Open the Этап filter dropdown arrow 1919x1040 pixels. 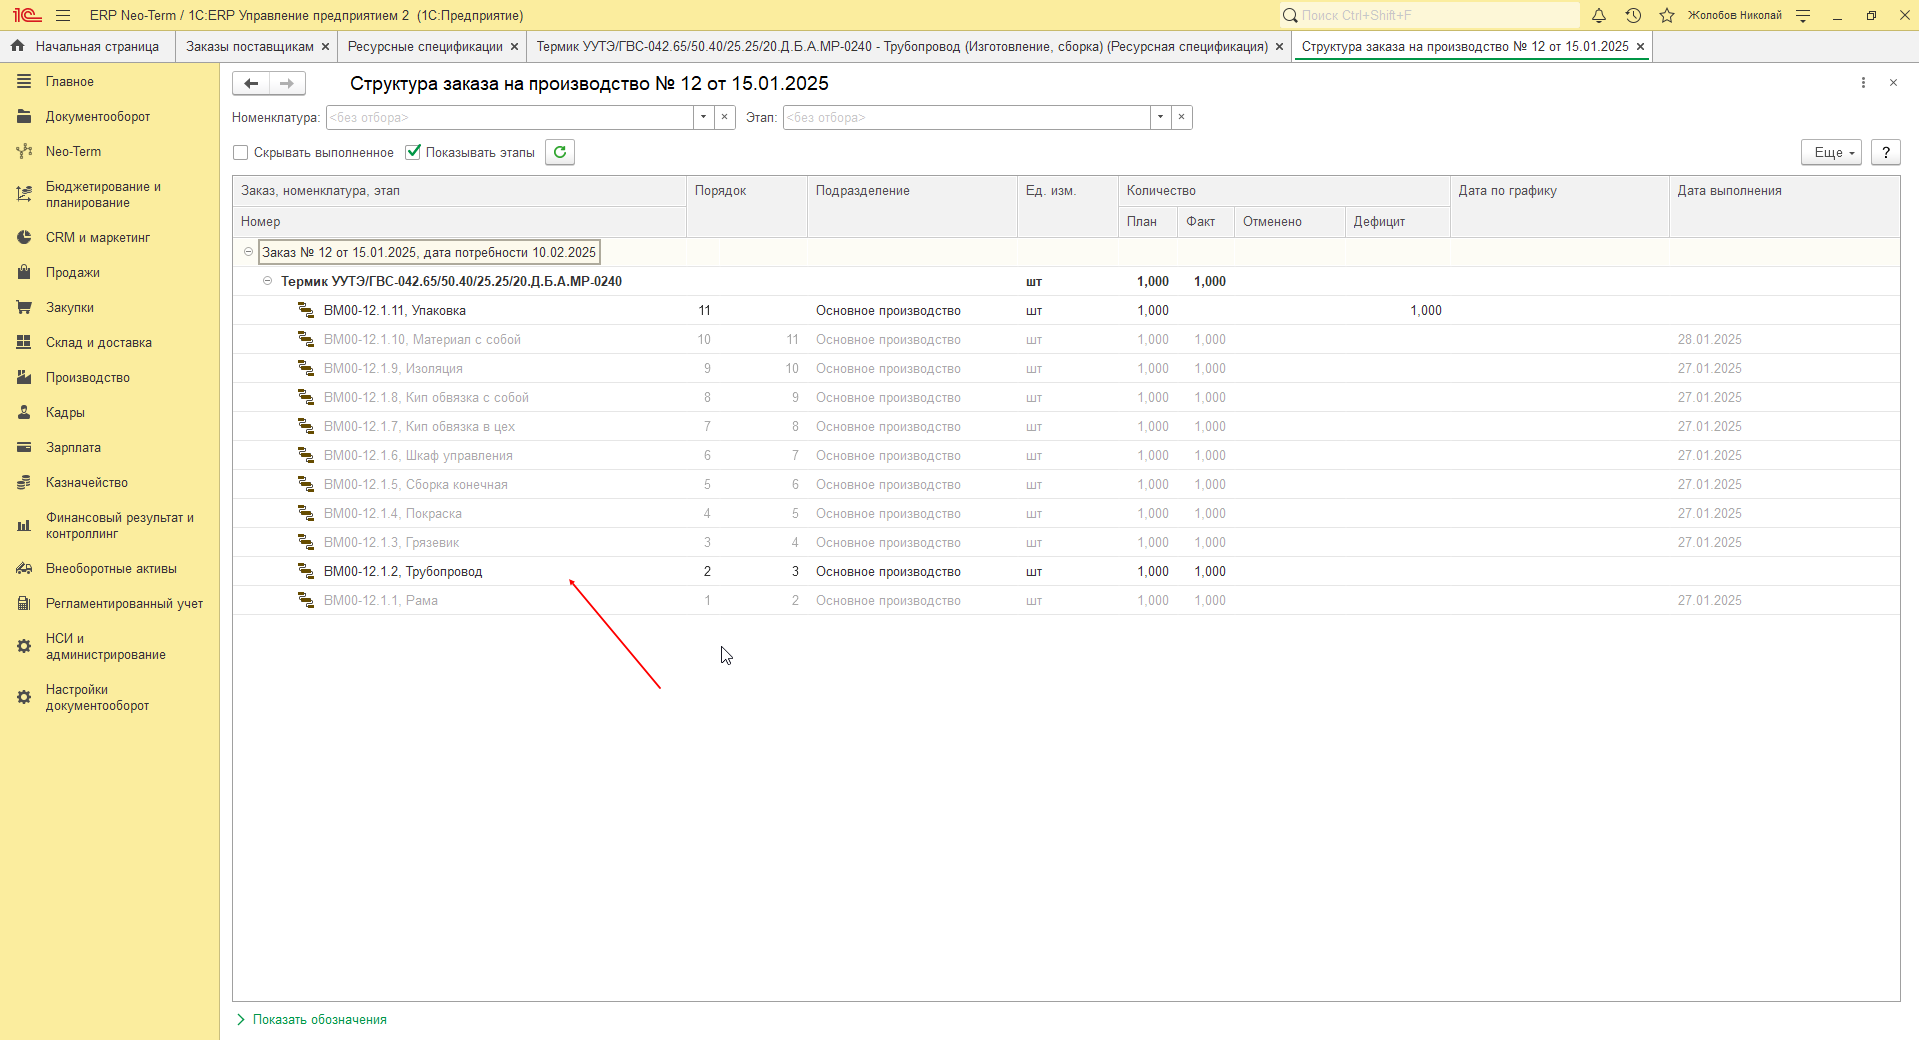tap(1160, 117)
